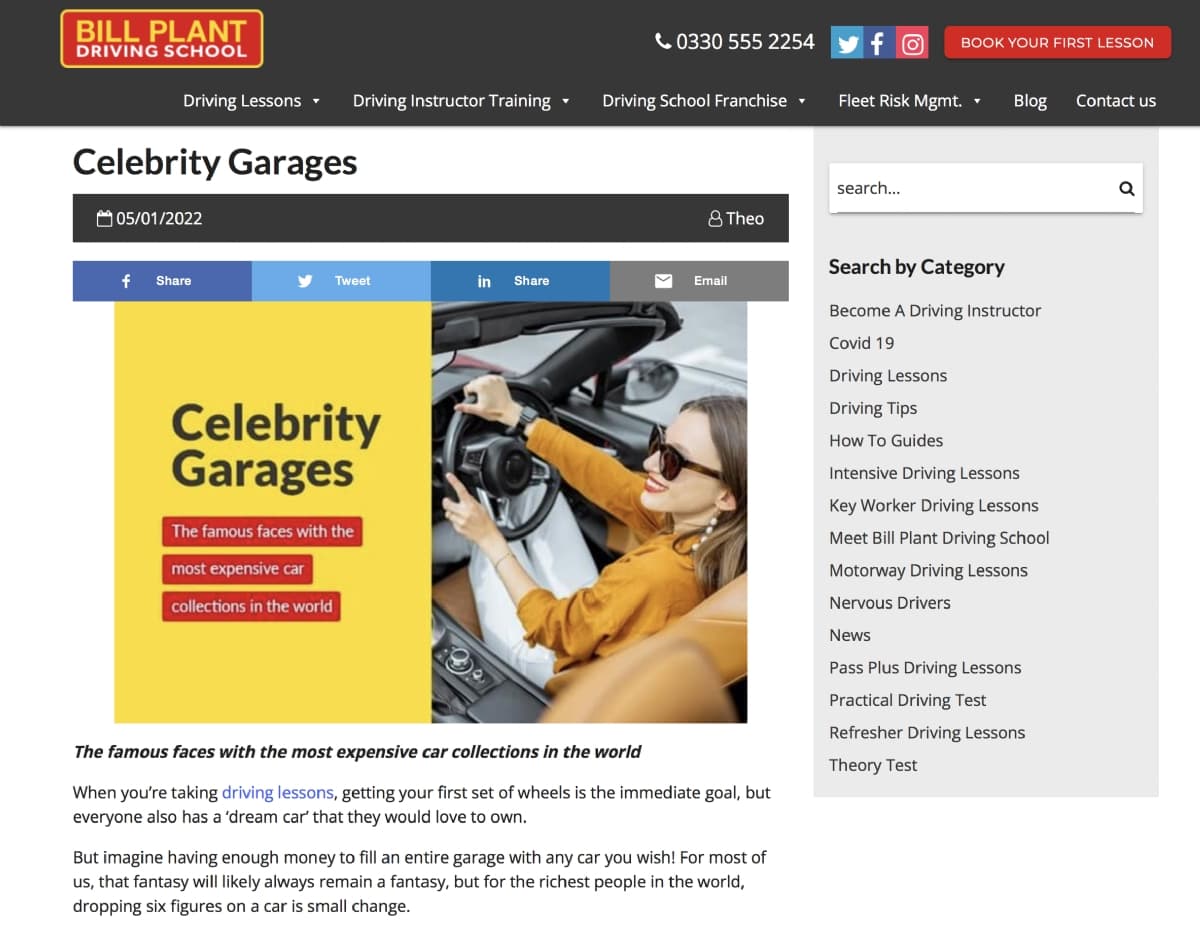Follow the 'driving lessons' text link
Screen dimensions: 1200x929
(278, 792)
